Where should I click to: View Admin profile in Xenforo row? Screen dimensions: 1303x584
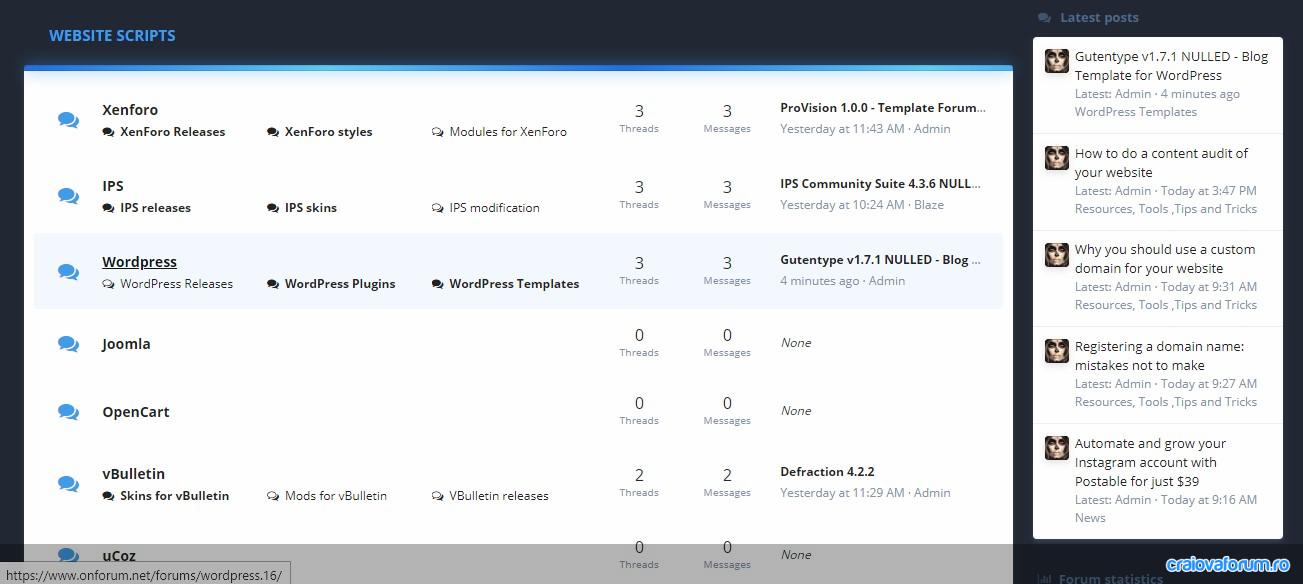coord(932,129)
